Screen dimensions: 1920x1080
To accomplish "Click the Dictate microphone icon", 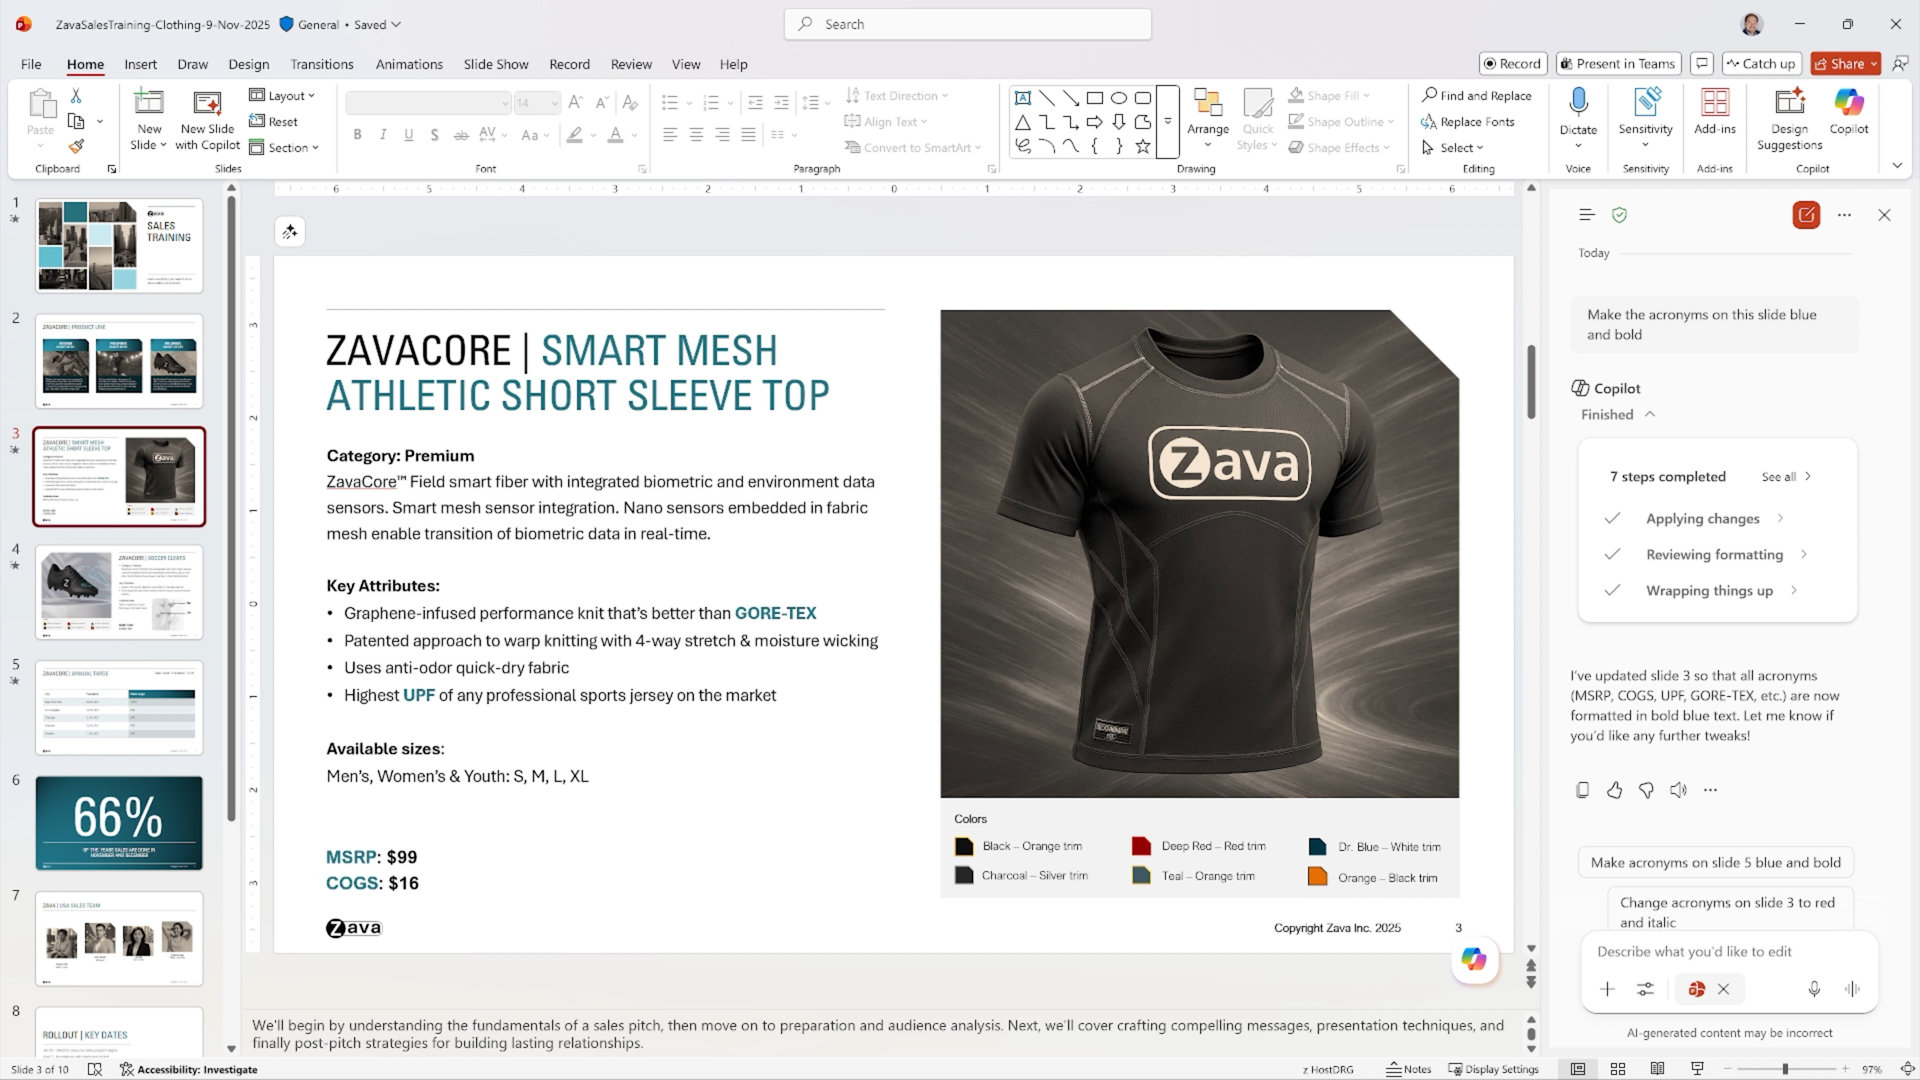I will (1578, 103).
